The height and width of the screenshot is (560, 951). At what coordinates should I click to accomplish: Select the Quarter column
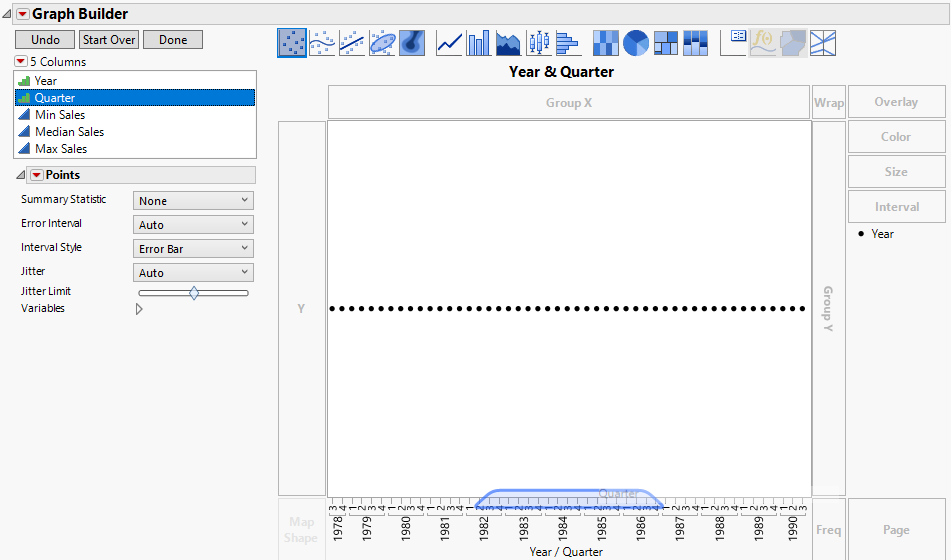[x=135, y=98]
